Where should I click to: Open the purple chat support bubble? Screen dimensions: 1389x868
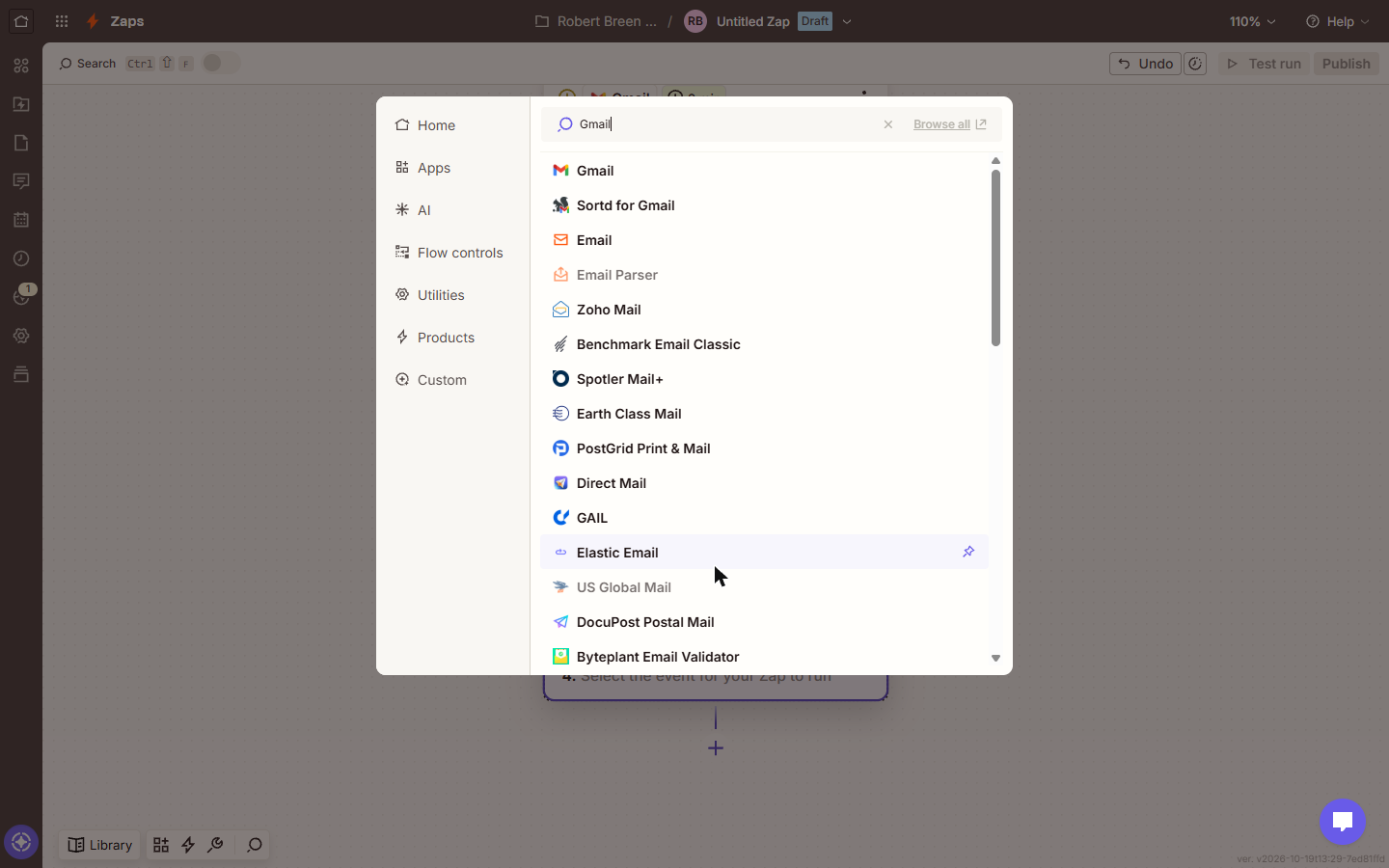pyautogui.click(x=1342, y=822)
